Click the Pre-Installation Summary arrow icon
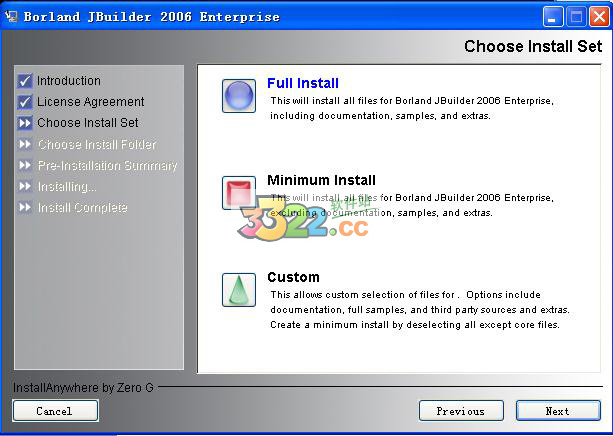613x436 pixels. pyautogui.click(x=25, y=165)
